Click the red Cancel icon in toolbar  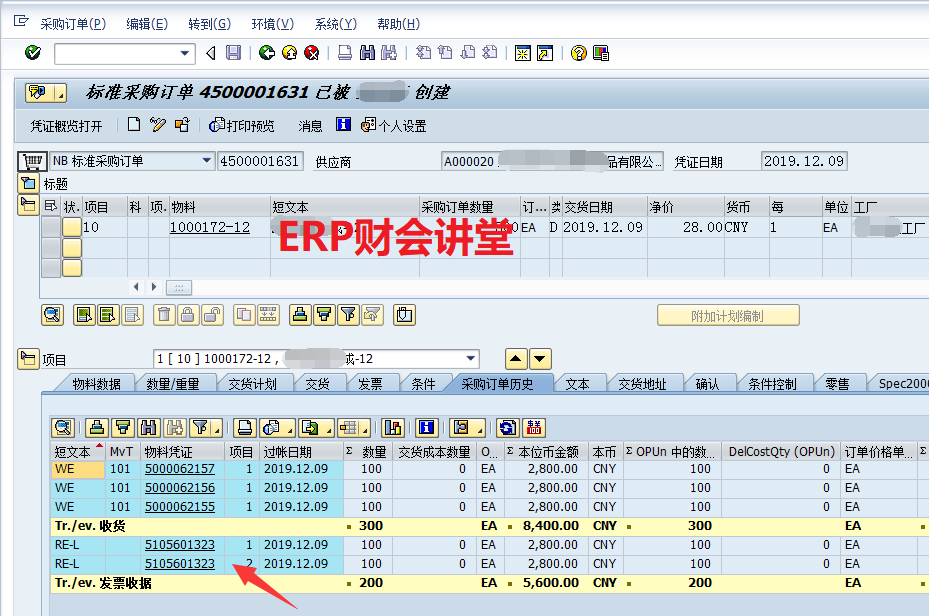tap(311, 53)
